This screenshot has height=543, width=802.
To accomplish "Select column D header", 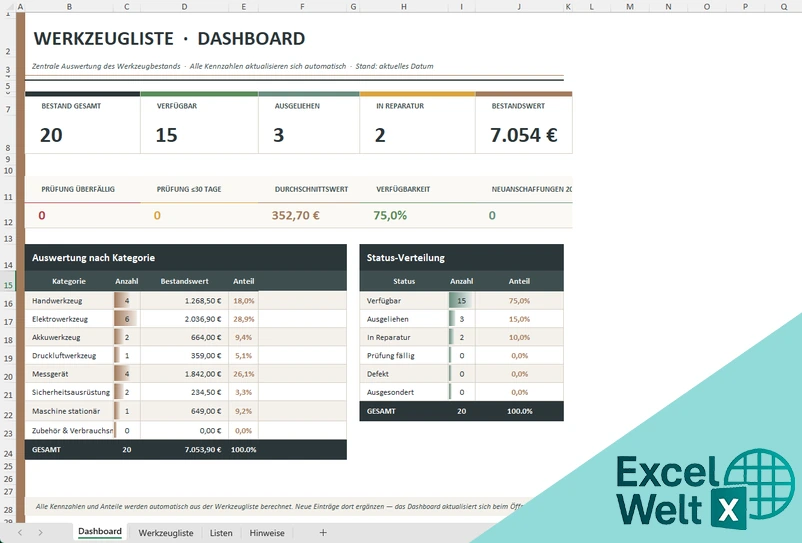I will (x=184, y=7).
